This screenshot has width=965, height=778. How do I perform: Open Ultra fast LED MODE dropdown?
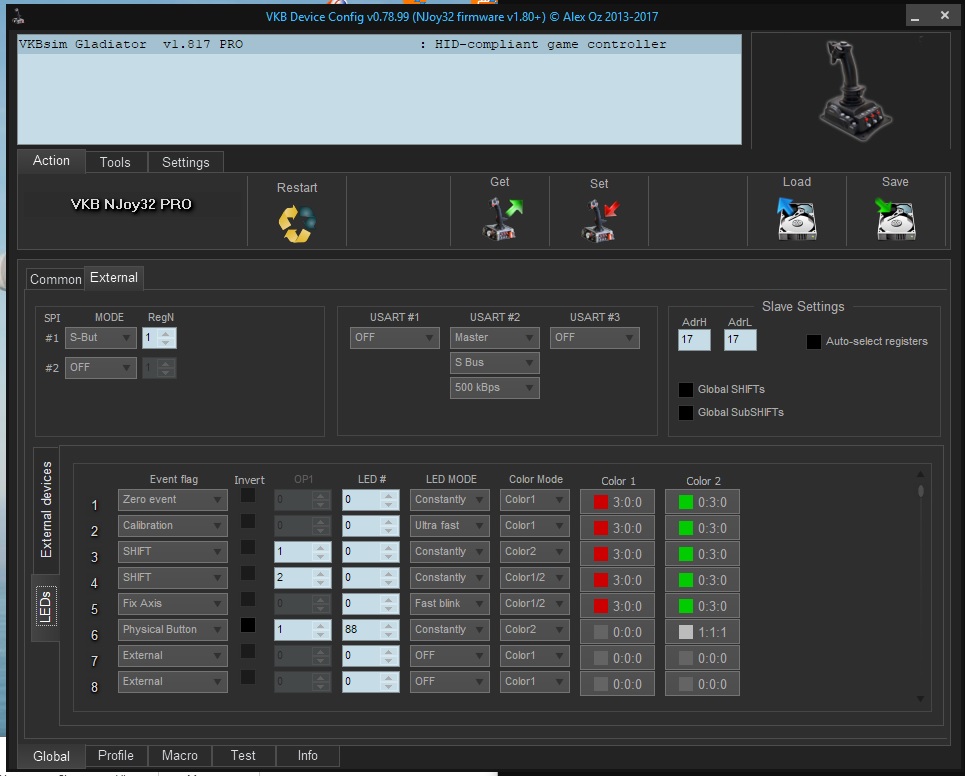click(x=449, y=526)
